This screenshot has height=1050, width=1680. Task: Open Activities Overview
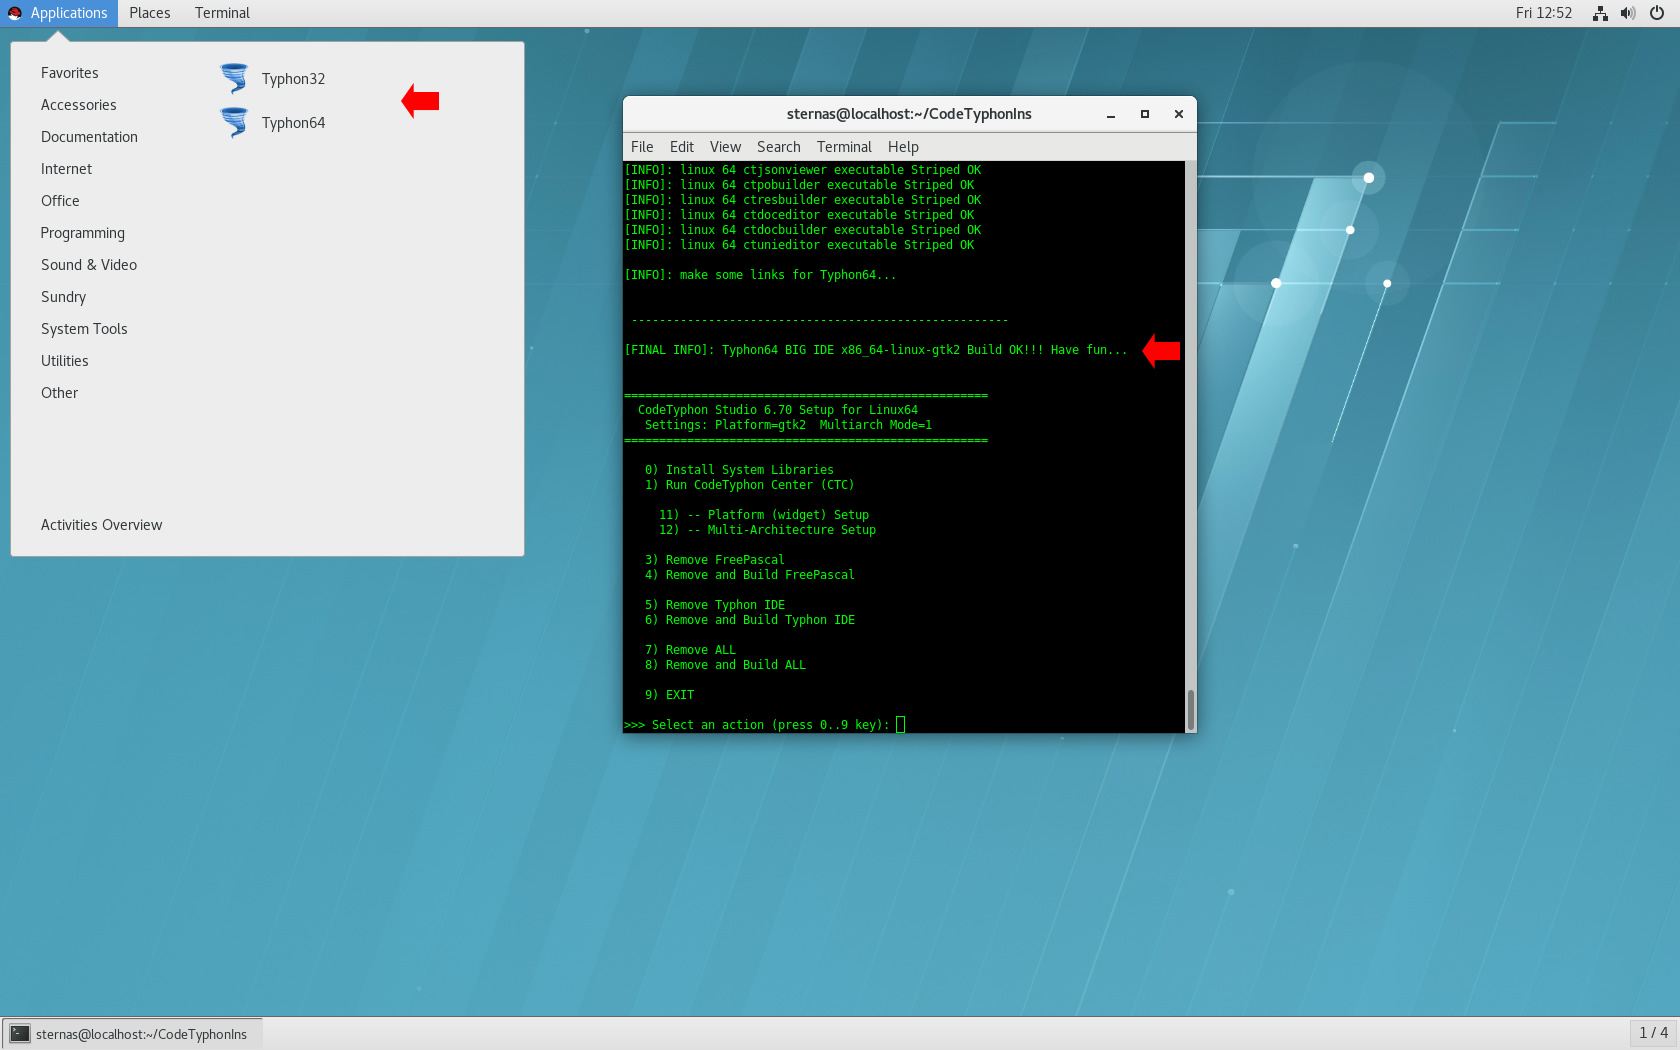[x=101, y=525]
